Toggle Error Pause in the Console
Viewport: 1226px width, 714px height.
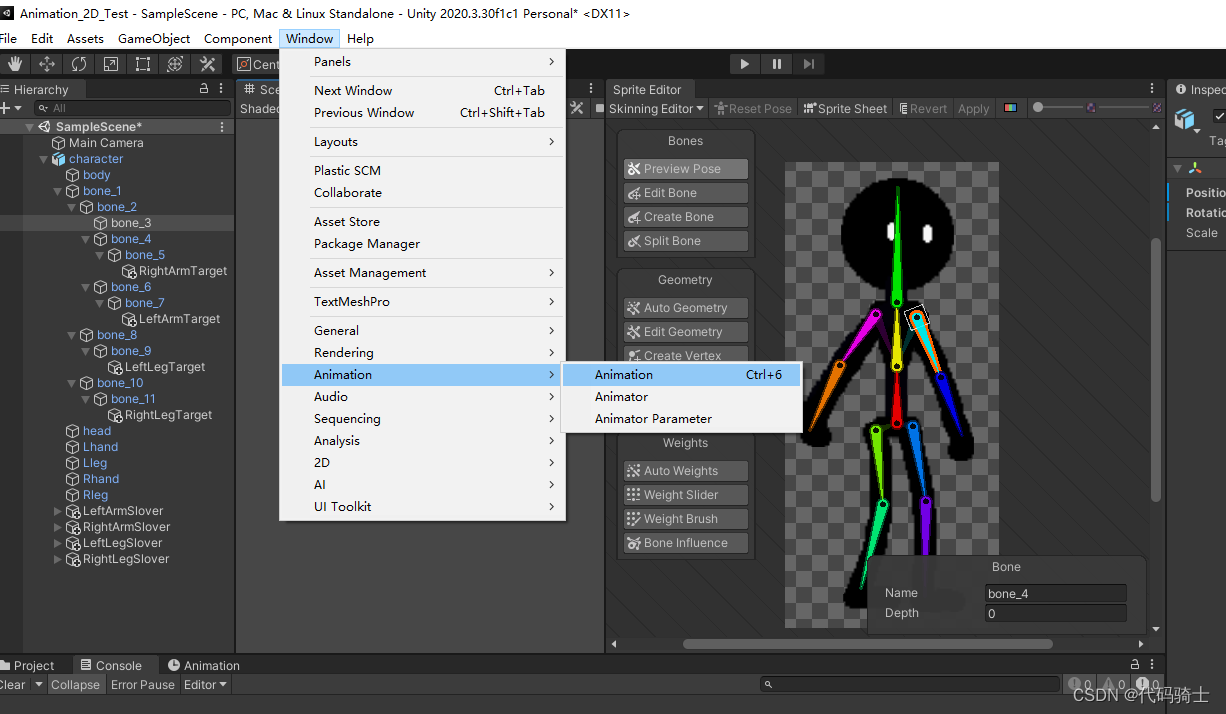pos(143,685)
